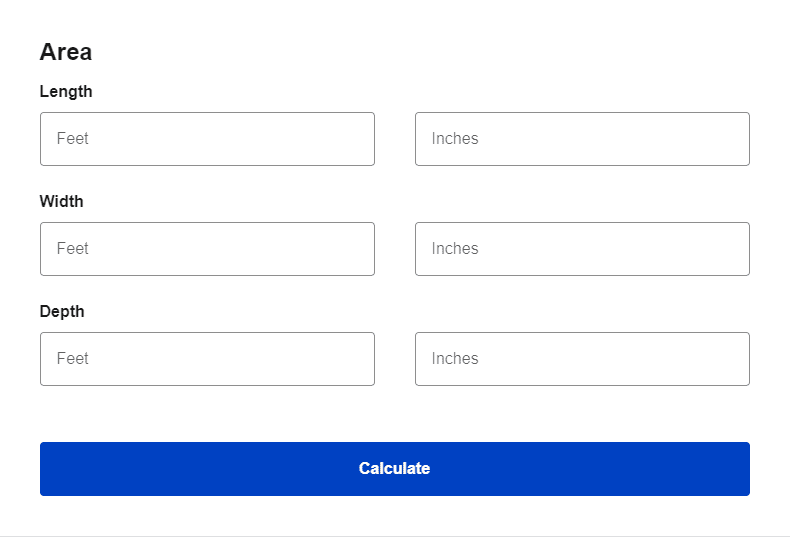Click the Length label
Screen dimensions: 790x537
[x=66, y=92]
